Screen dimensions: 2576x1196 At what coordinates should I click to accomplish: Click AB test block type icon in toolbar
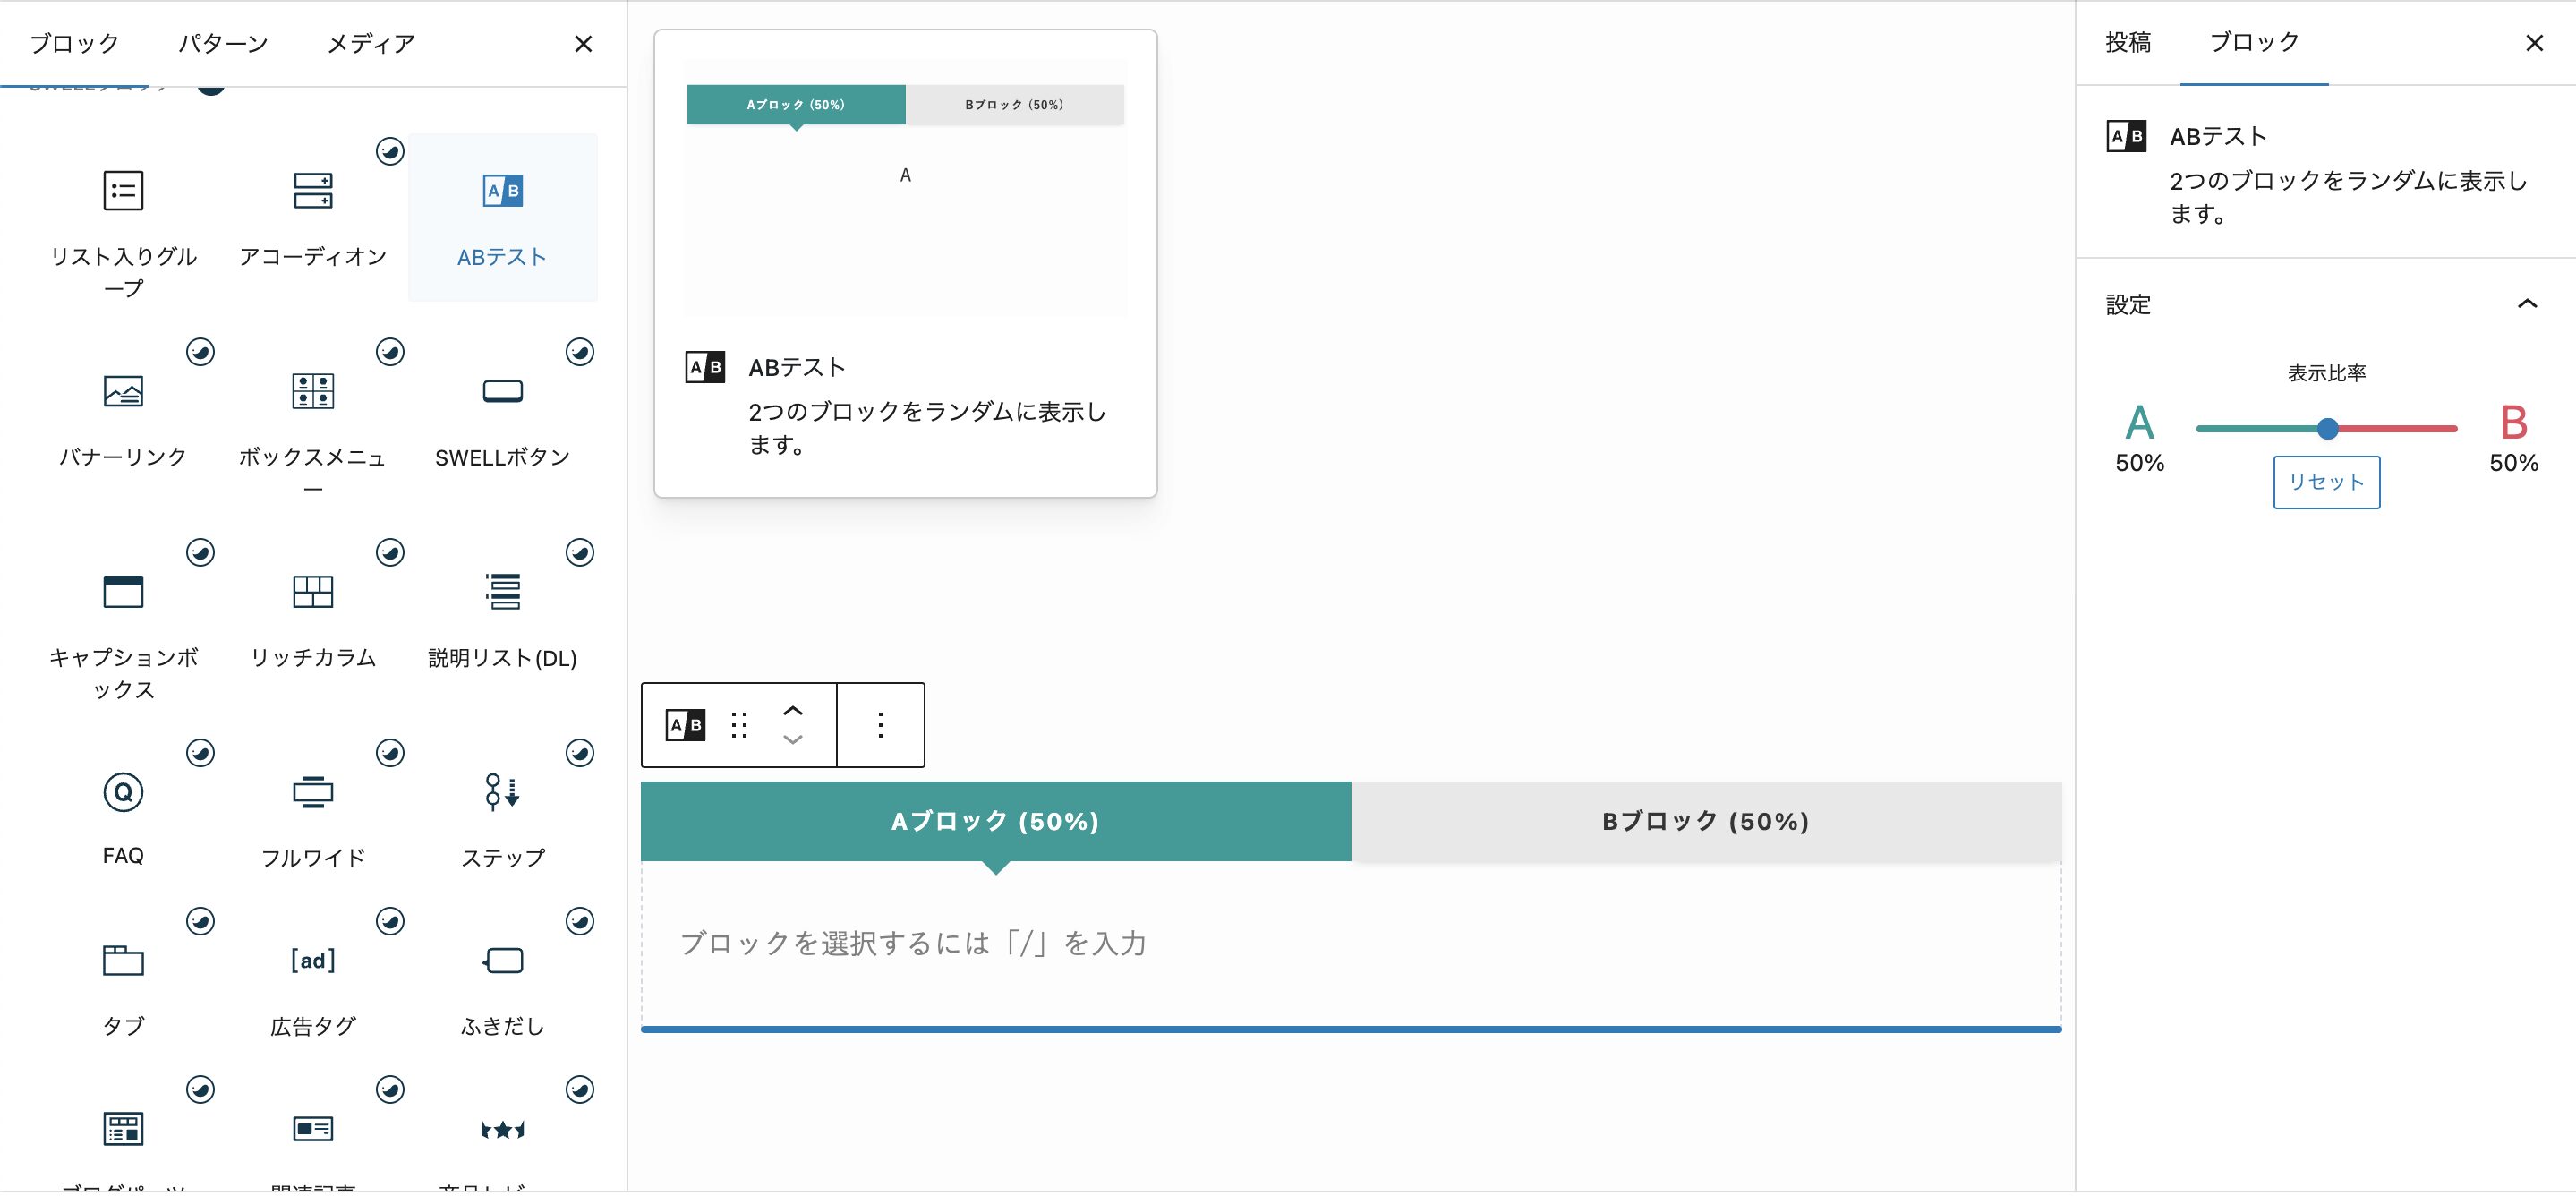pyautogui.click(x=685, y=725)
